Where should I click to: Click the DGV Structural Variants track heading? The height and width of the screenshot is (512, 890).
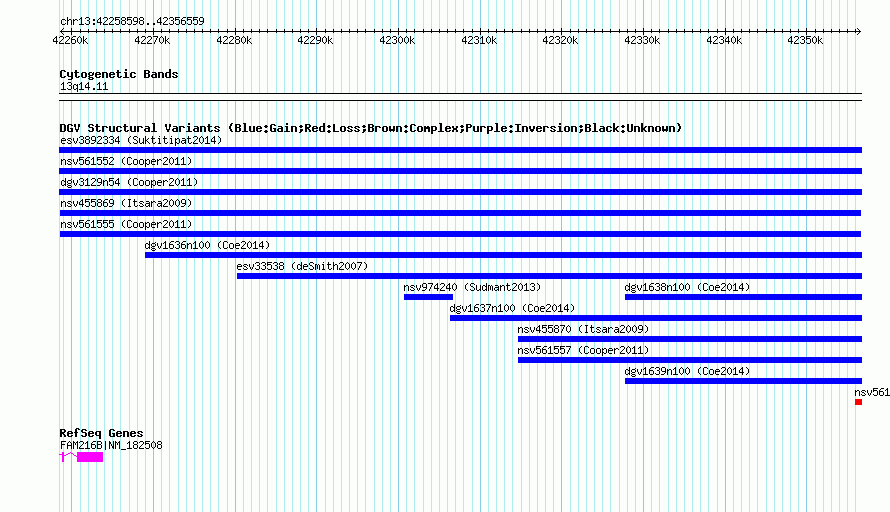[x=371, y=128]
